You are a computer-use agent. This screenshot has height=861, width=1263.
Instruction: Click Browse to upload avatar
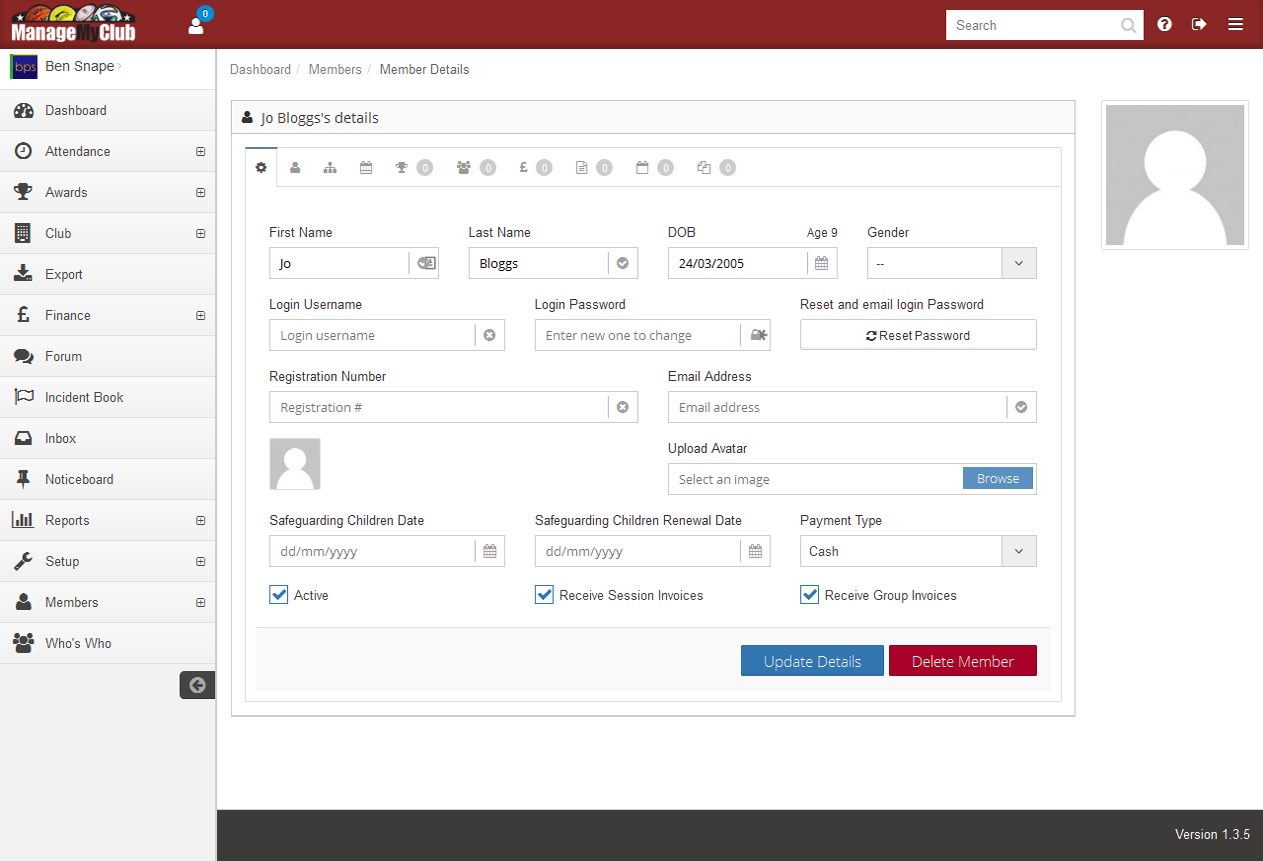point(998,479)
